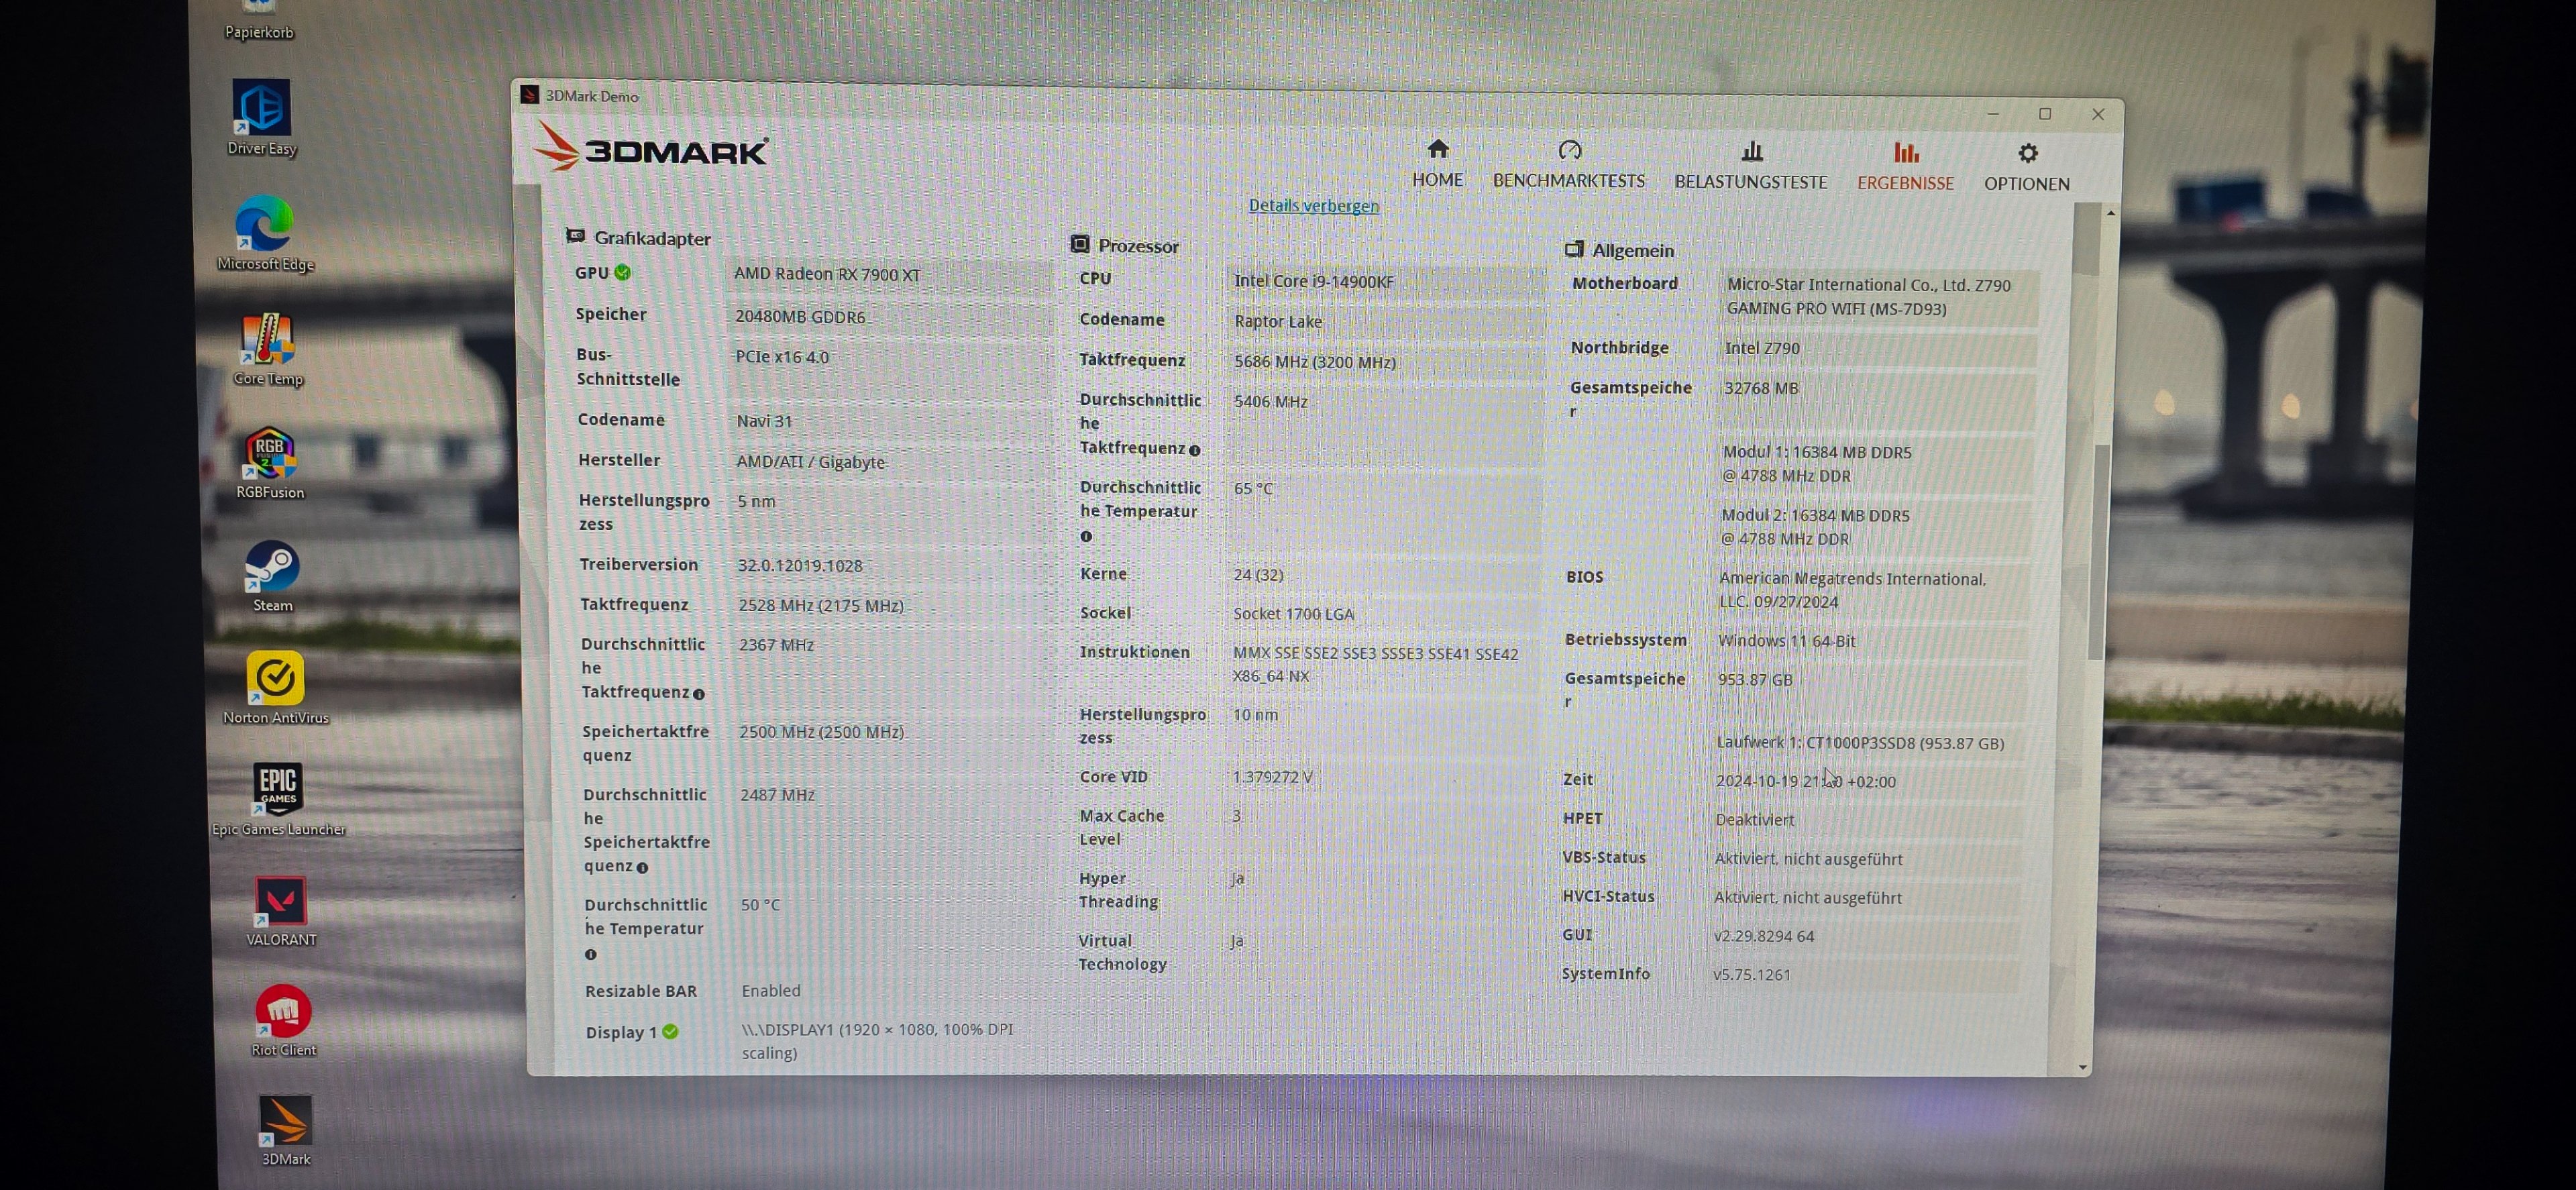
Task: Click the info icon under CPU Durchschnittliche Temperatur
Action: [1086, 537]
